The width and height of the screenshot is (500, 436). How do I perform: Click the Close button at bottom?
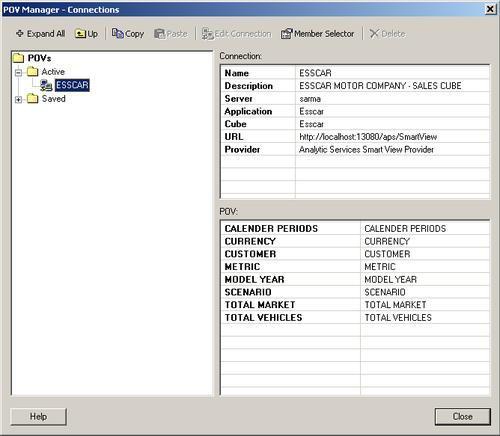pos(462,417)
